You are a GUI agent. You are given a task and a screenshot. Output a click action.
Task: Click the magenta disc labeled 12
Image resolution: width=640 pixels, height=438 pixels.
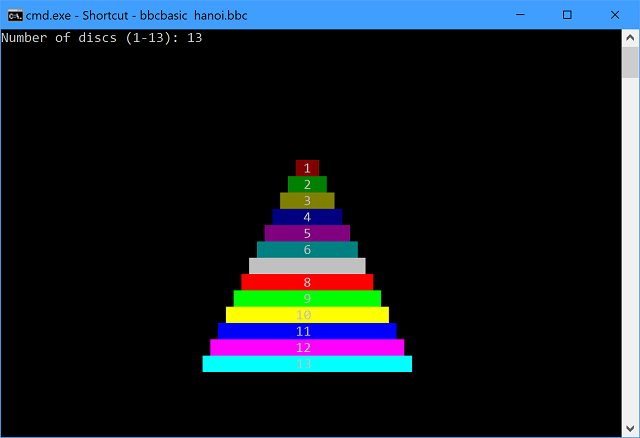click(307, 347)
